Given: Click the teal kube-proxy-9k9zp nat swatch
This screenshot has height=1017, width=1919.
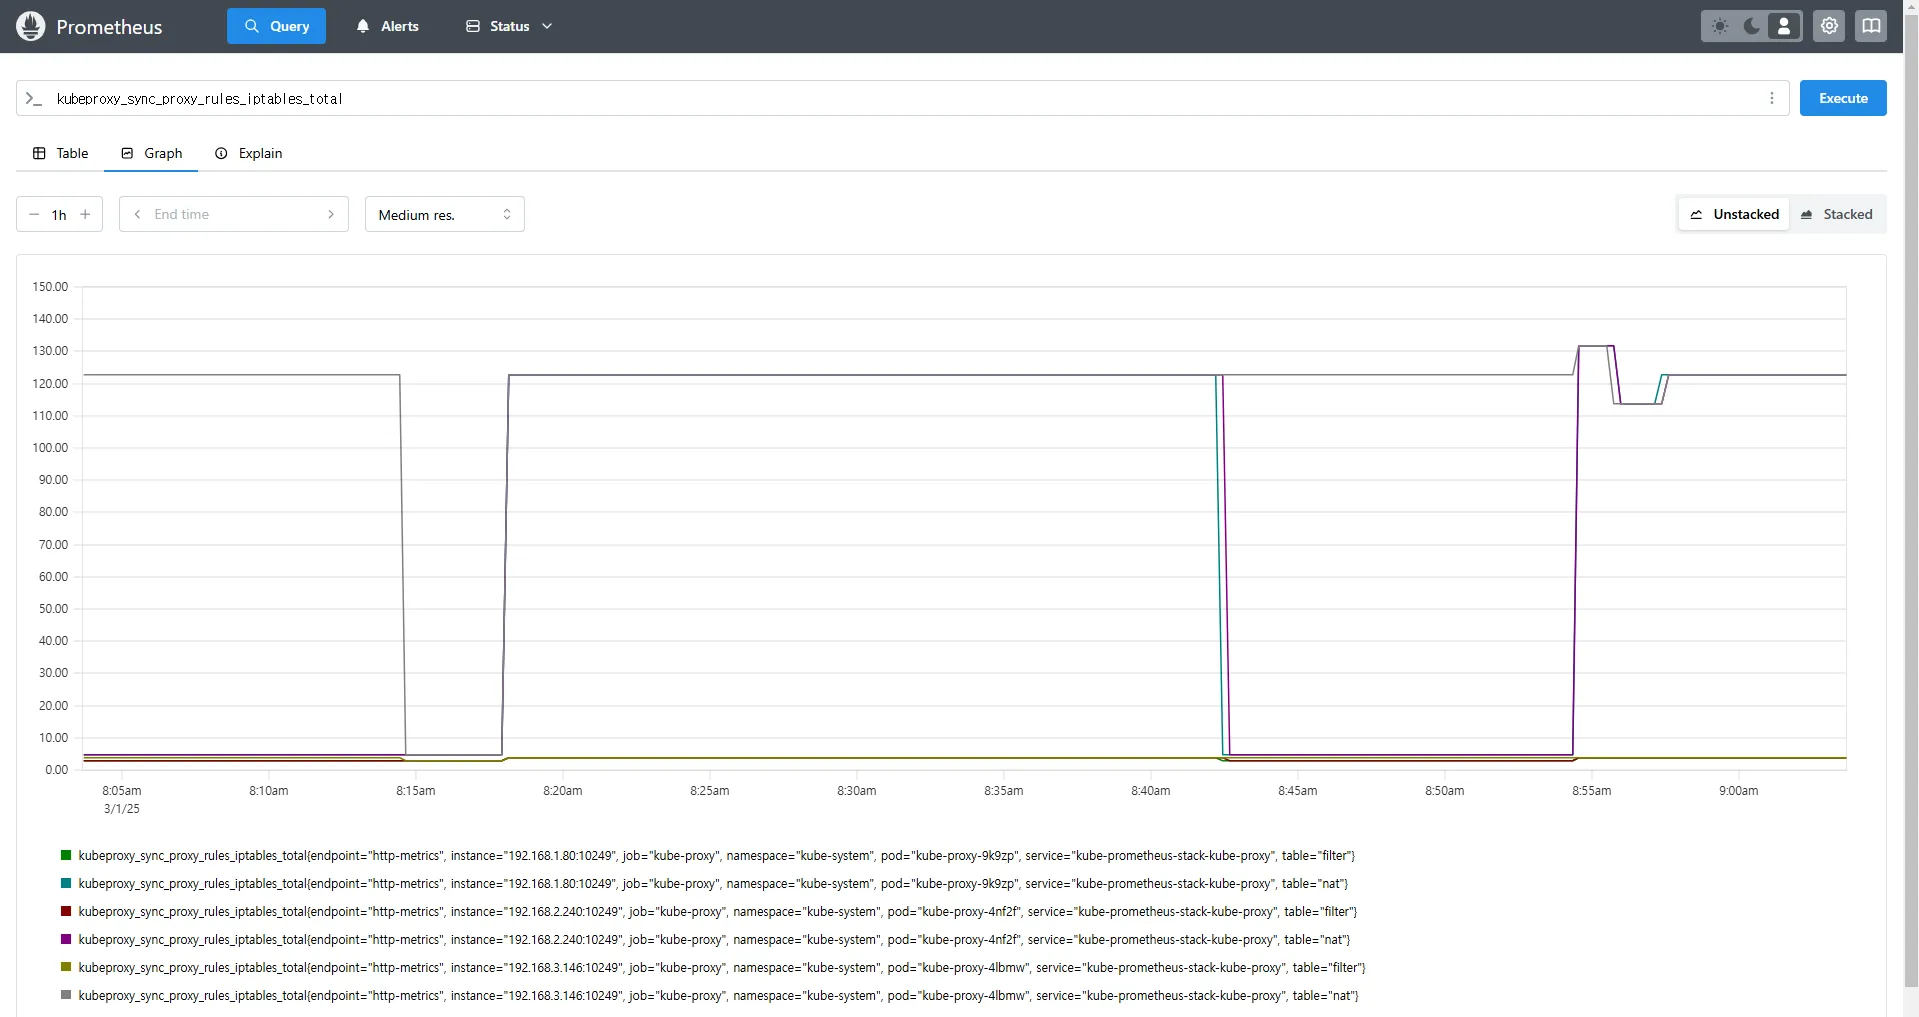Looking at the screenshot, I should (x=66, y=883).
